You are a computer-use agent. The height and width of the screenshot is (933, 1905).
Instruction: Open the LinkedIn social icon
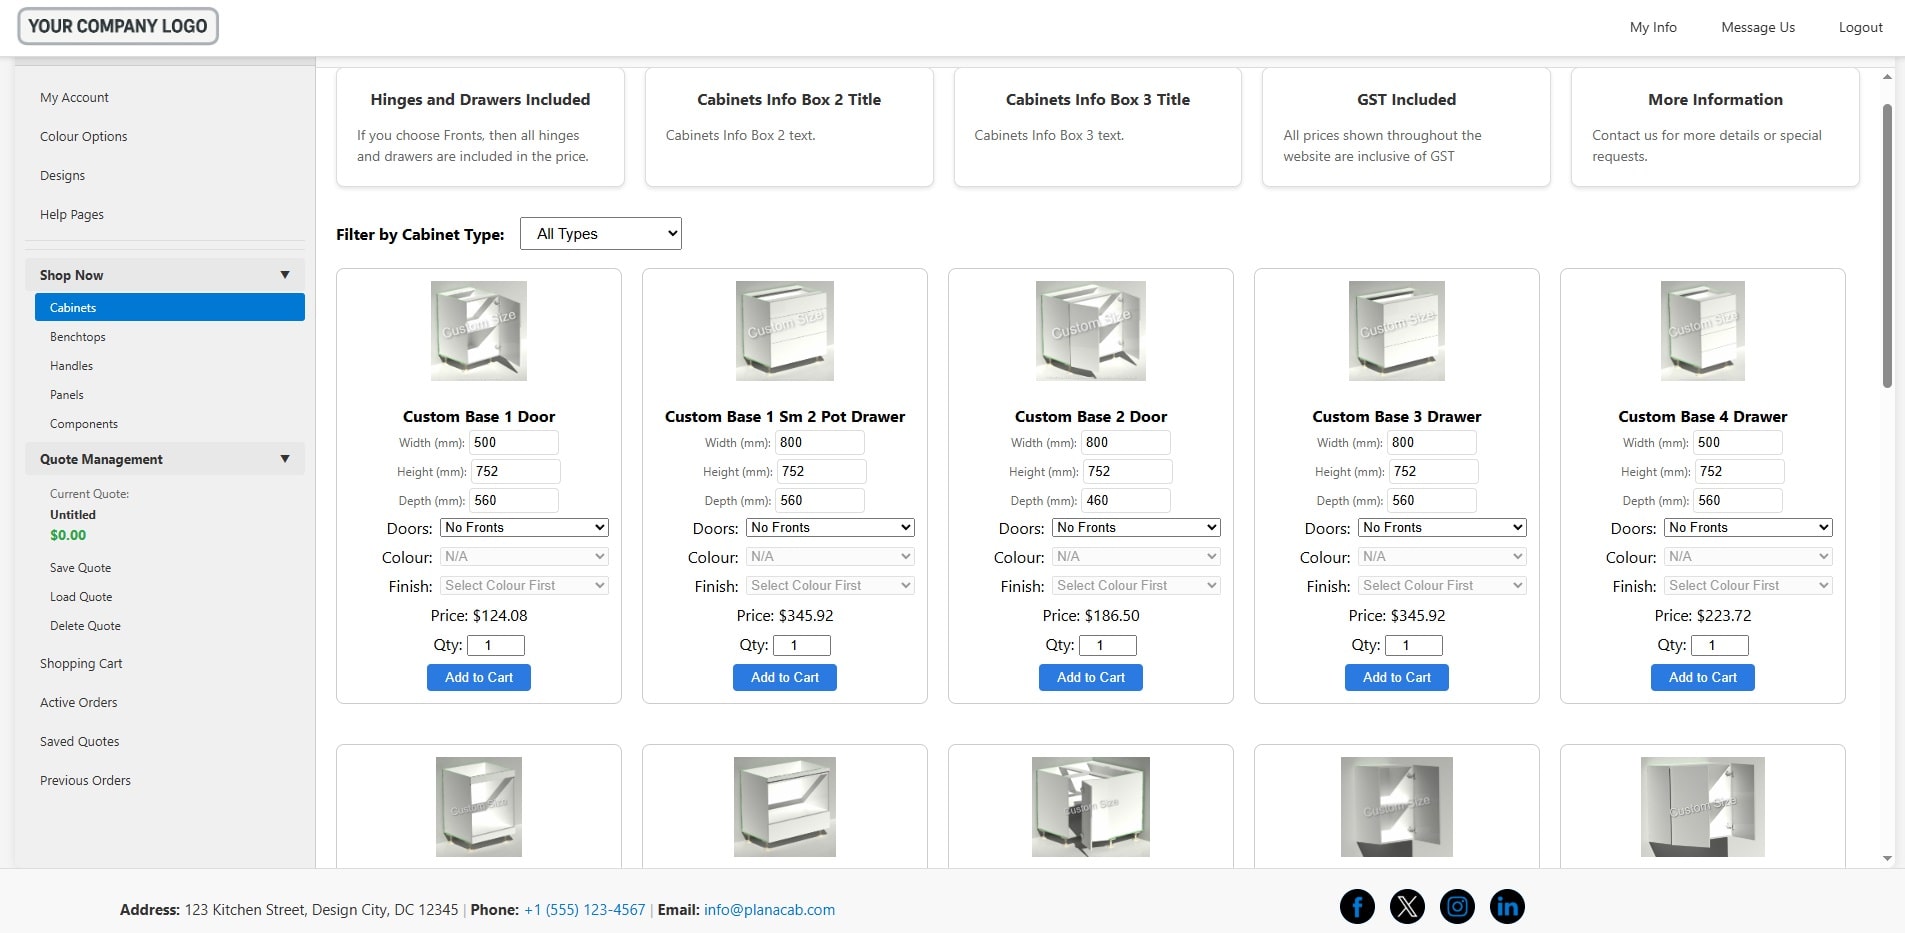tap(1507, 907)
